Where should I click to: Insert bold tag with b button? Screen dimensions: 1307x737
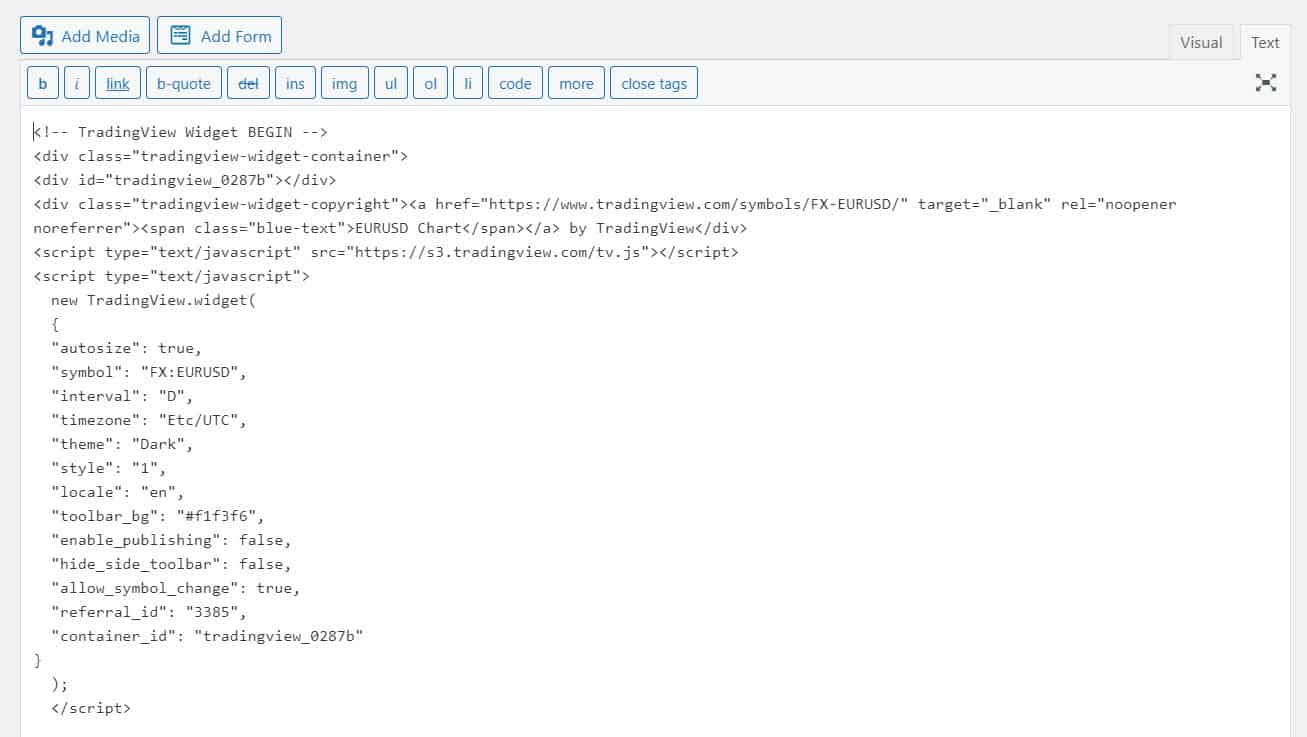coord(42,83)
